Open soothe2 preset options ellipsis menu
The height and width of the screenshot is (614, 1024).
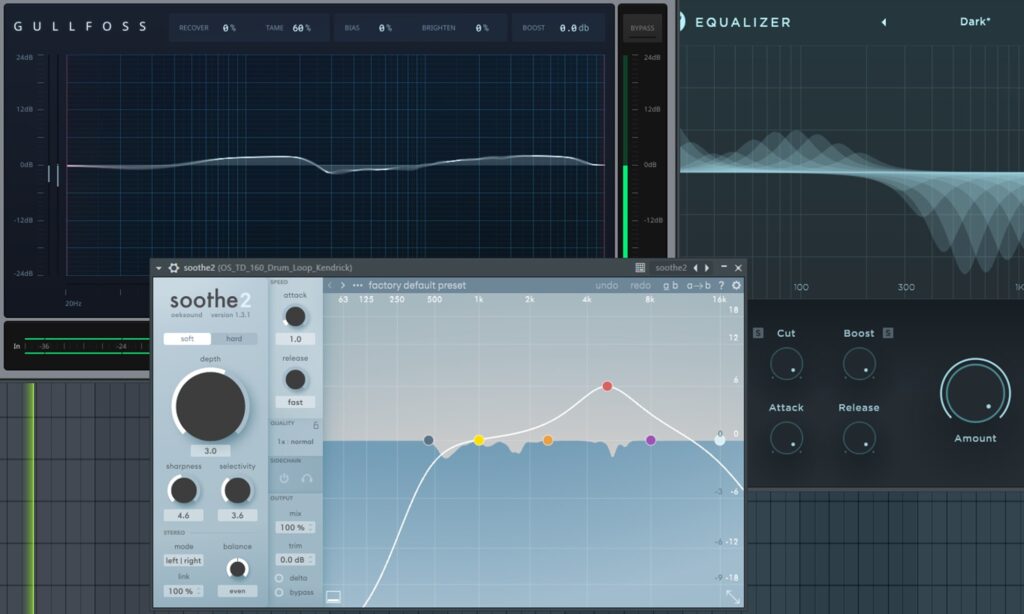(357, 285)
